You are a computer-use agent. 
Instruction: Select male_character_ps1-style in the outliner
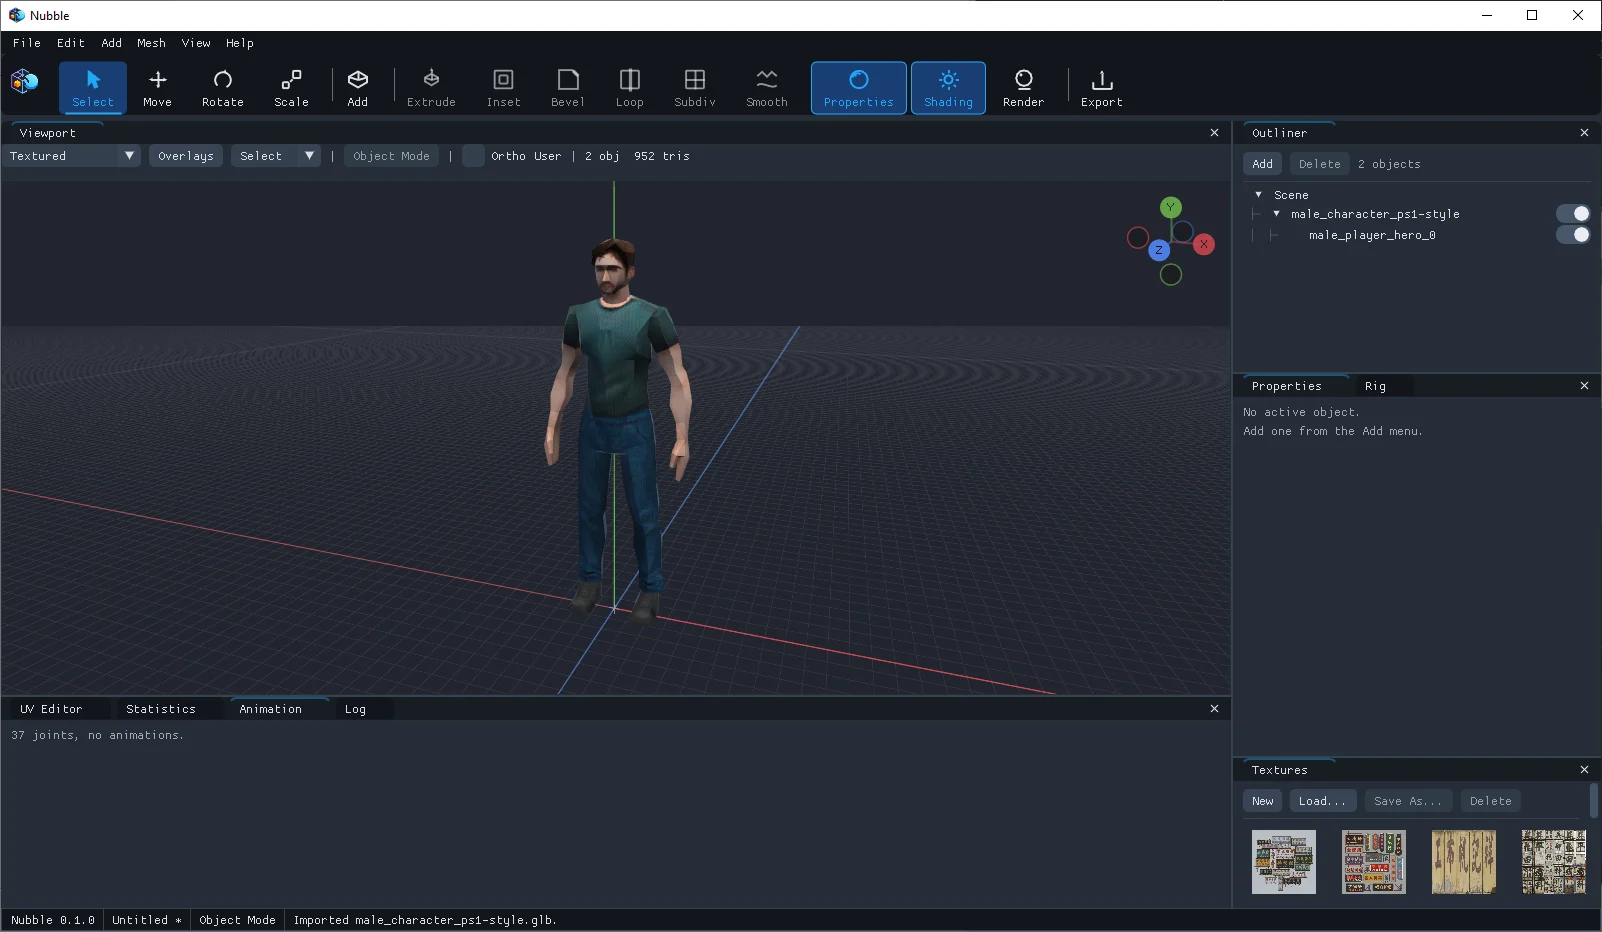click(x=1375, y=214)
